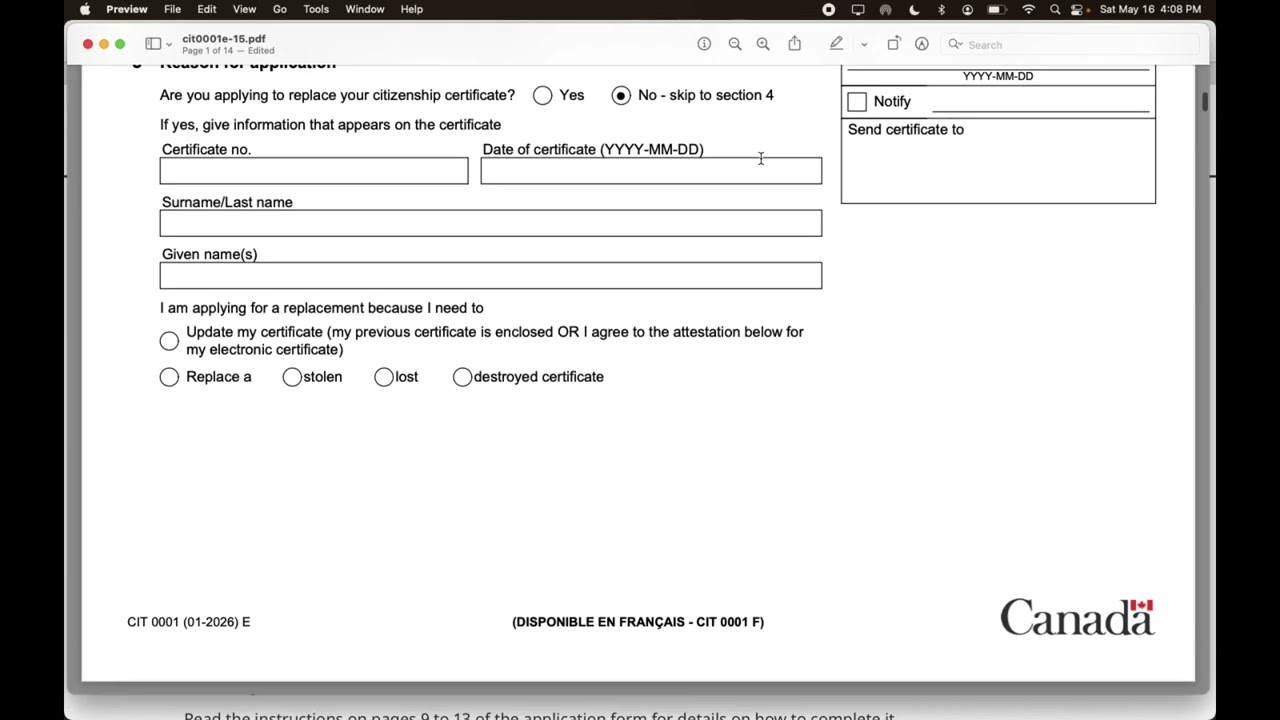Screen dimensions: 1280x720
Task: Click the Send certificate to box
Action: (x=998, y=161)
